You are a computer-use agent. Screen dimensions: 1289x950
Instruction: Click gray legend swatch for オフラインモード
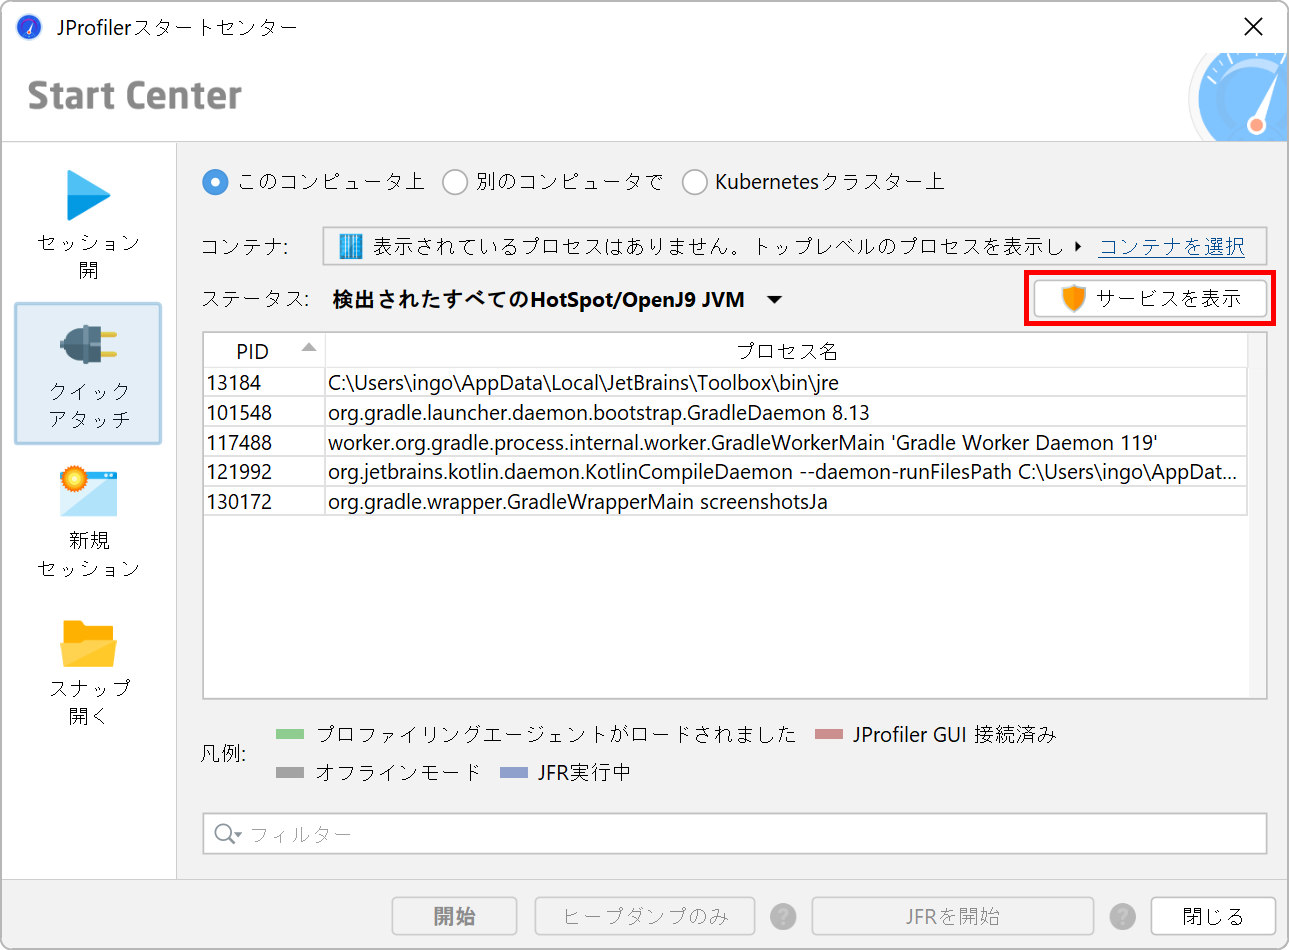[290, 772]
